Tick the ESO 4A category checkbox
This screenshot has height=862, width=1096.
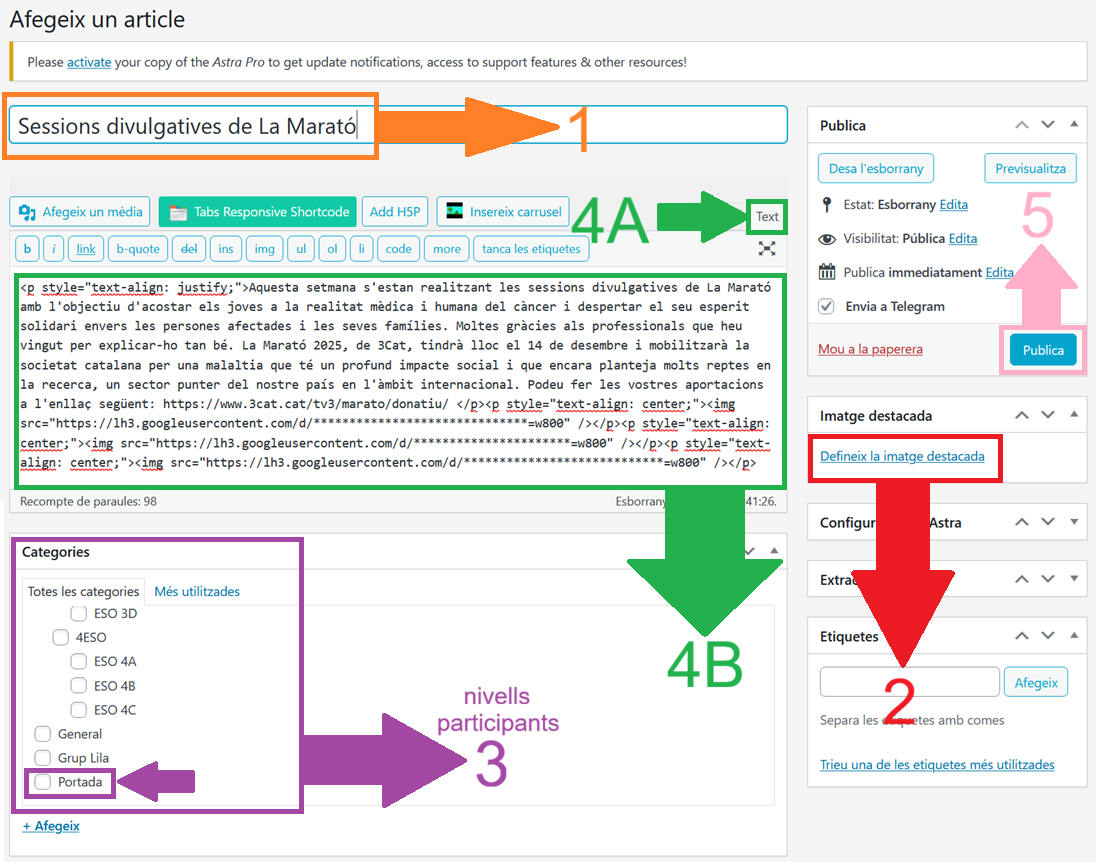pos(79,661)
